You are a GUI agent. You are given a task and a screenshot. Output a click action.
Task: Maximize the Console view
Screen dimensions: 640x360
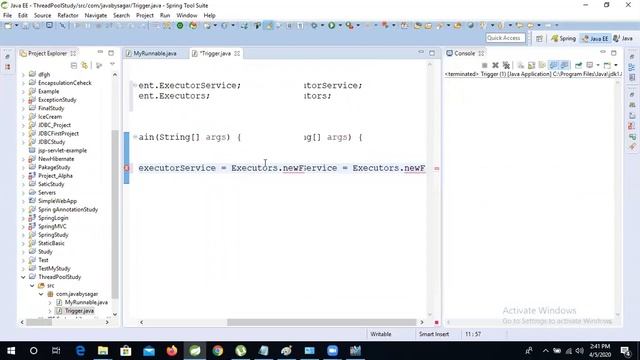click(x=613, y=53)
